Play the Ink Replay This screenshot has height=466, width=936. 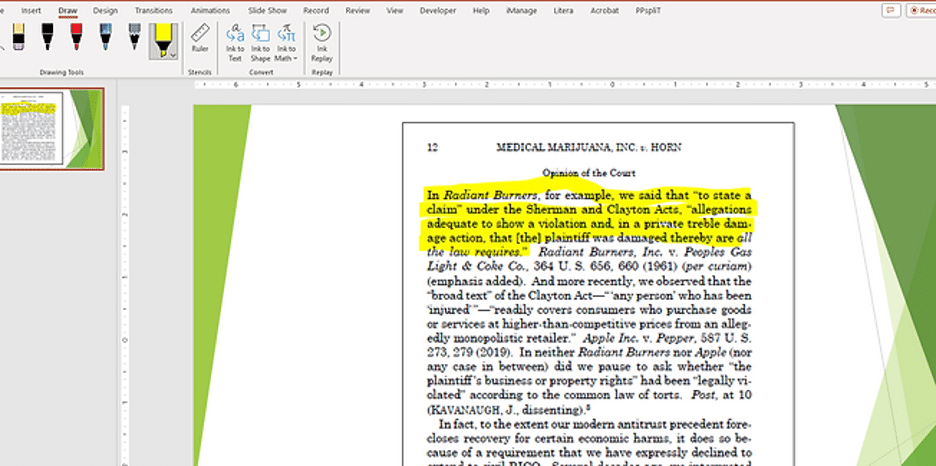[322, 40]
